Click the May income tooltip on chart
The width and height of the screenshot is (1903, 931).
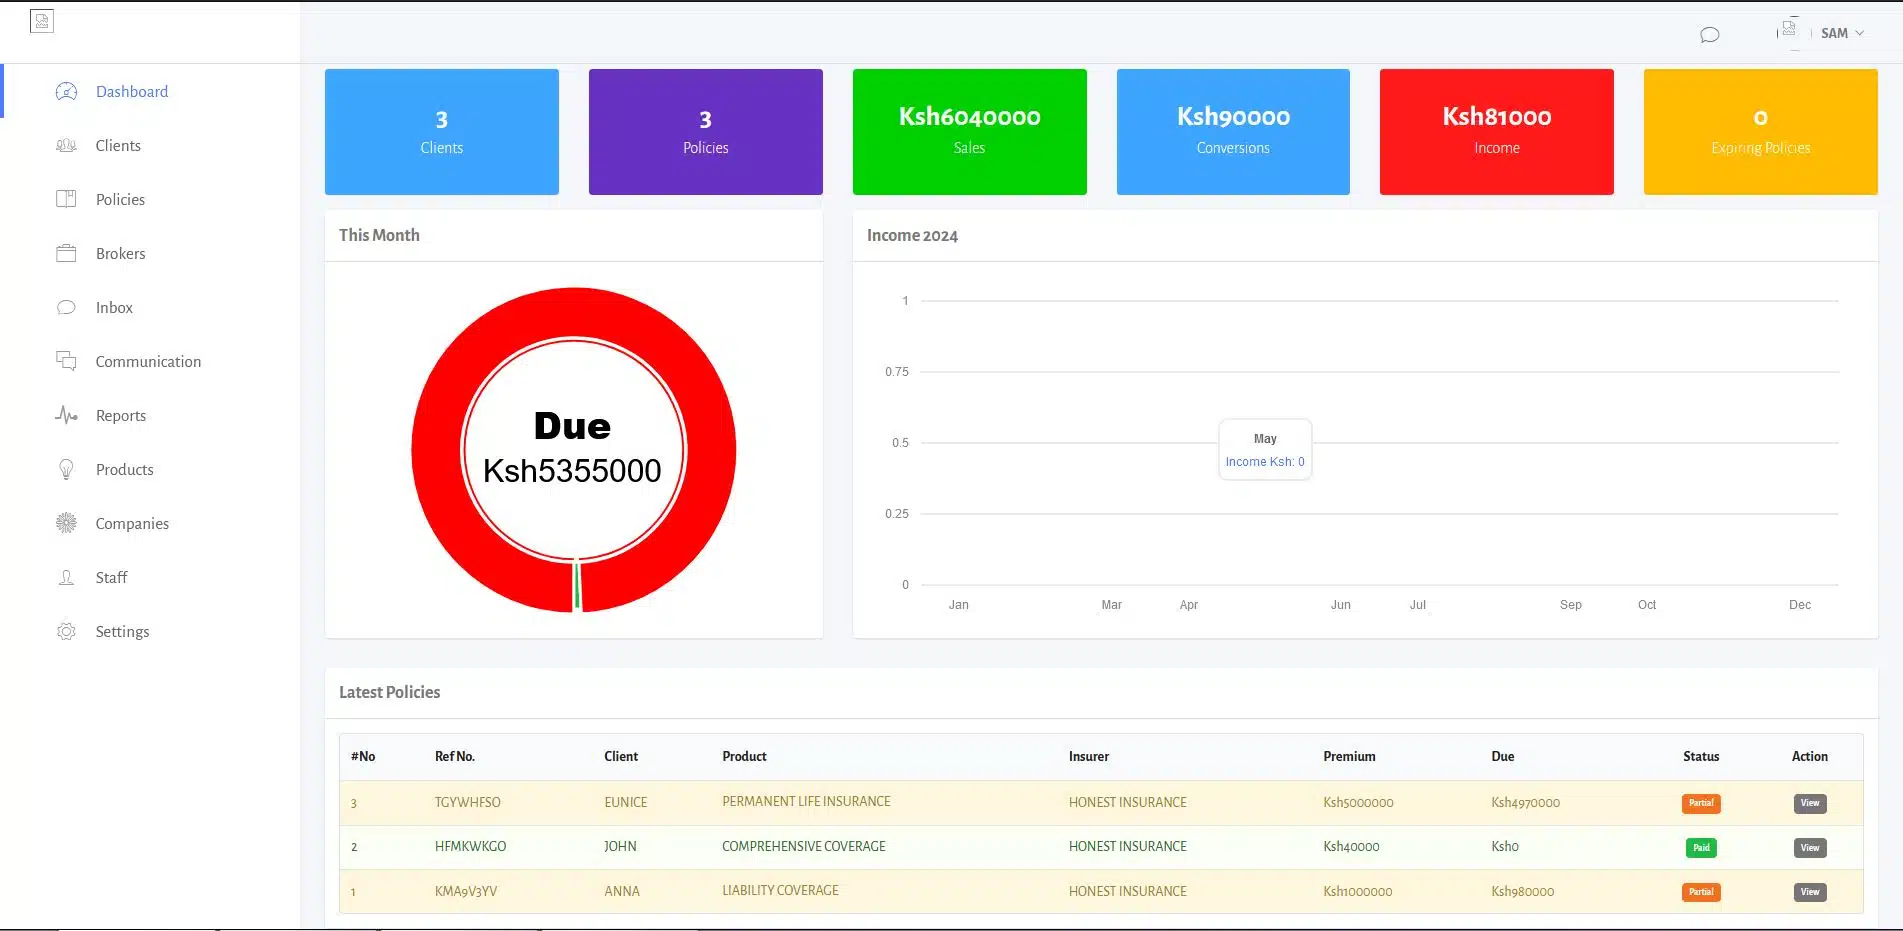1265,450
